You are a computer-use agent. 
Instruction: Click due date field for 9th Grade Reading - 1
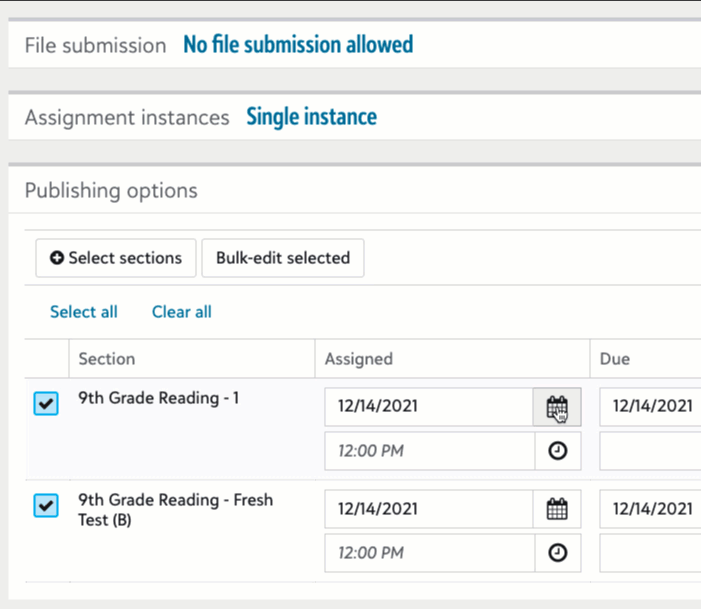pyautogui.click(x=650, y=407)
